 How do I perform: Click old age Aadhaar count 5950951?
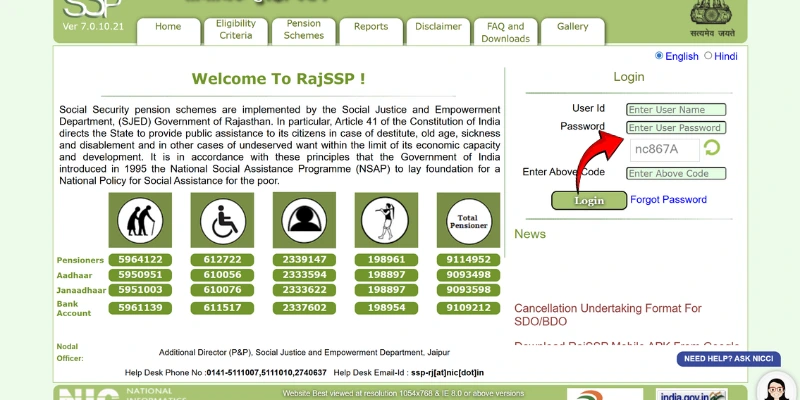[140, 275]
